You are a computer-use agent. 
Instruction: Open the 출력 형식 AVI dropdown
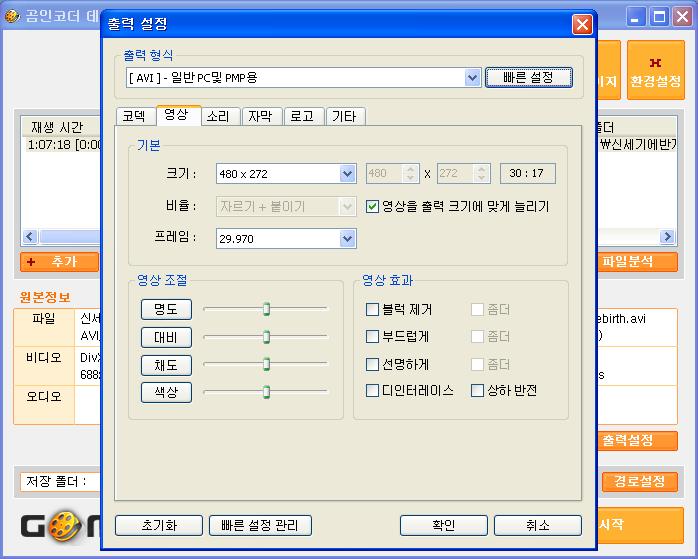click(x=472, y=78)
